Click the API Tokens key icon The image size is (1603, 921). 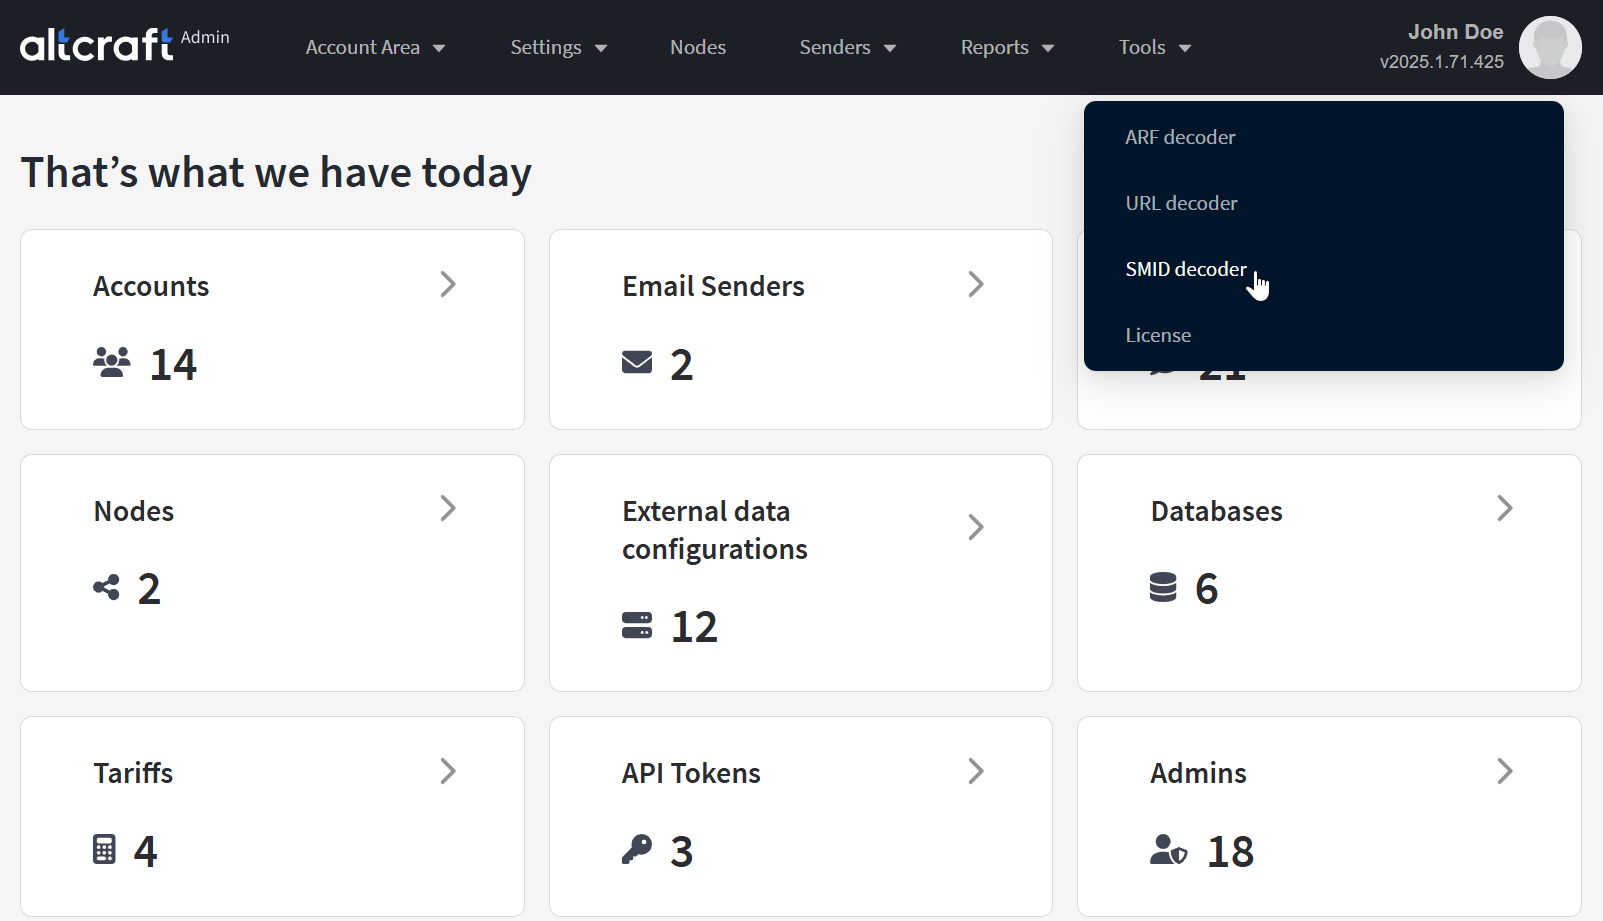click(637, 849)
